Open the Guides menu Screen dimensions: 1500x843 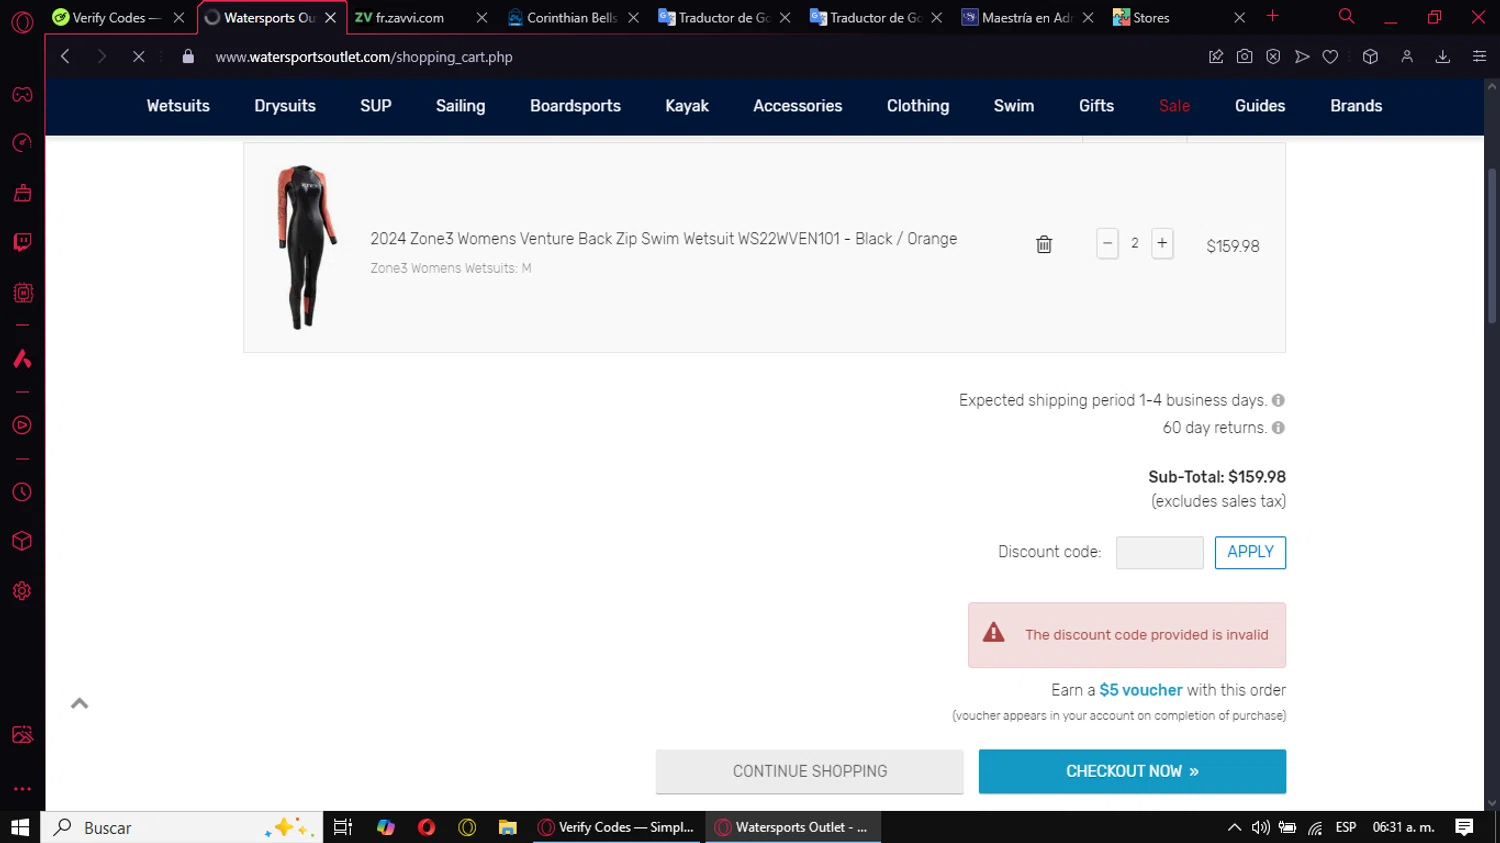(1260, 106)
